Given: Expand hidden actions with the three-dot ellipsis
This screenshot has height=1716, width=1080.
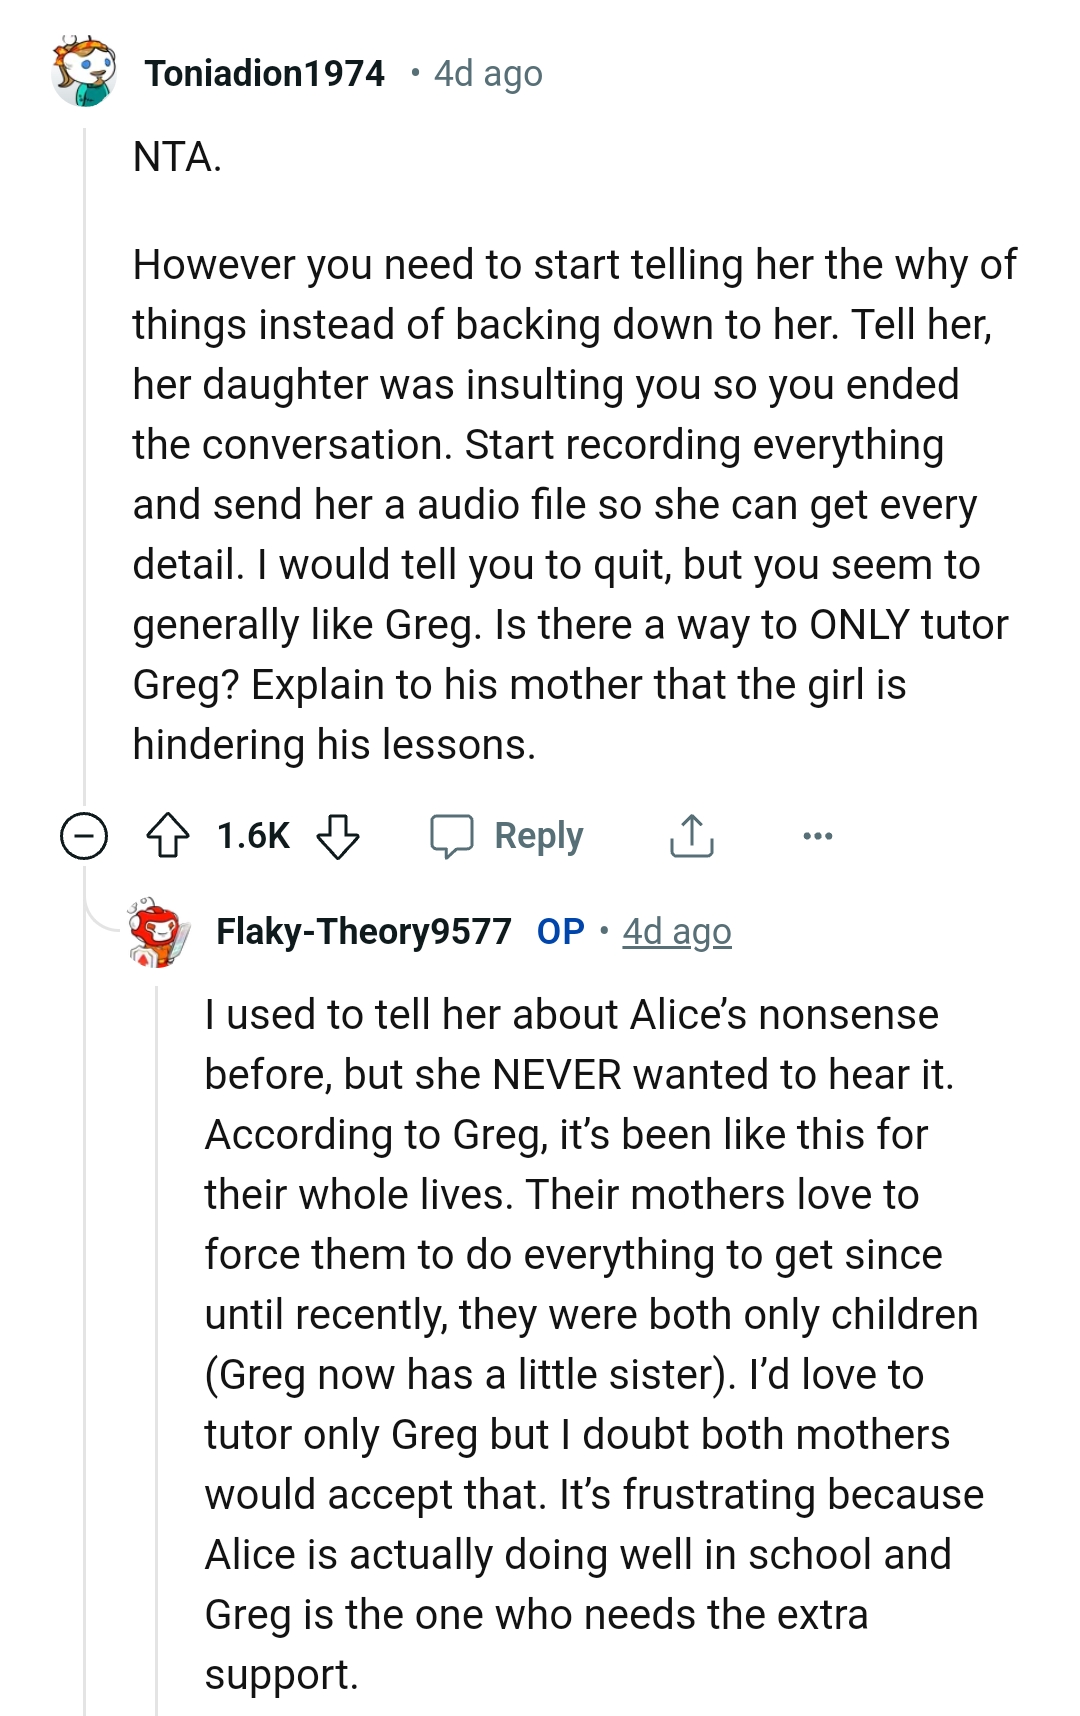Looking at the screenshot, I should (818, 836).
